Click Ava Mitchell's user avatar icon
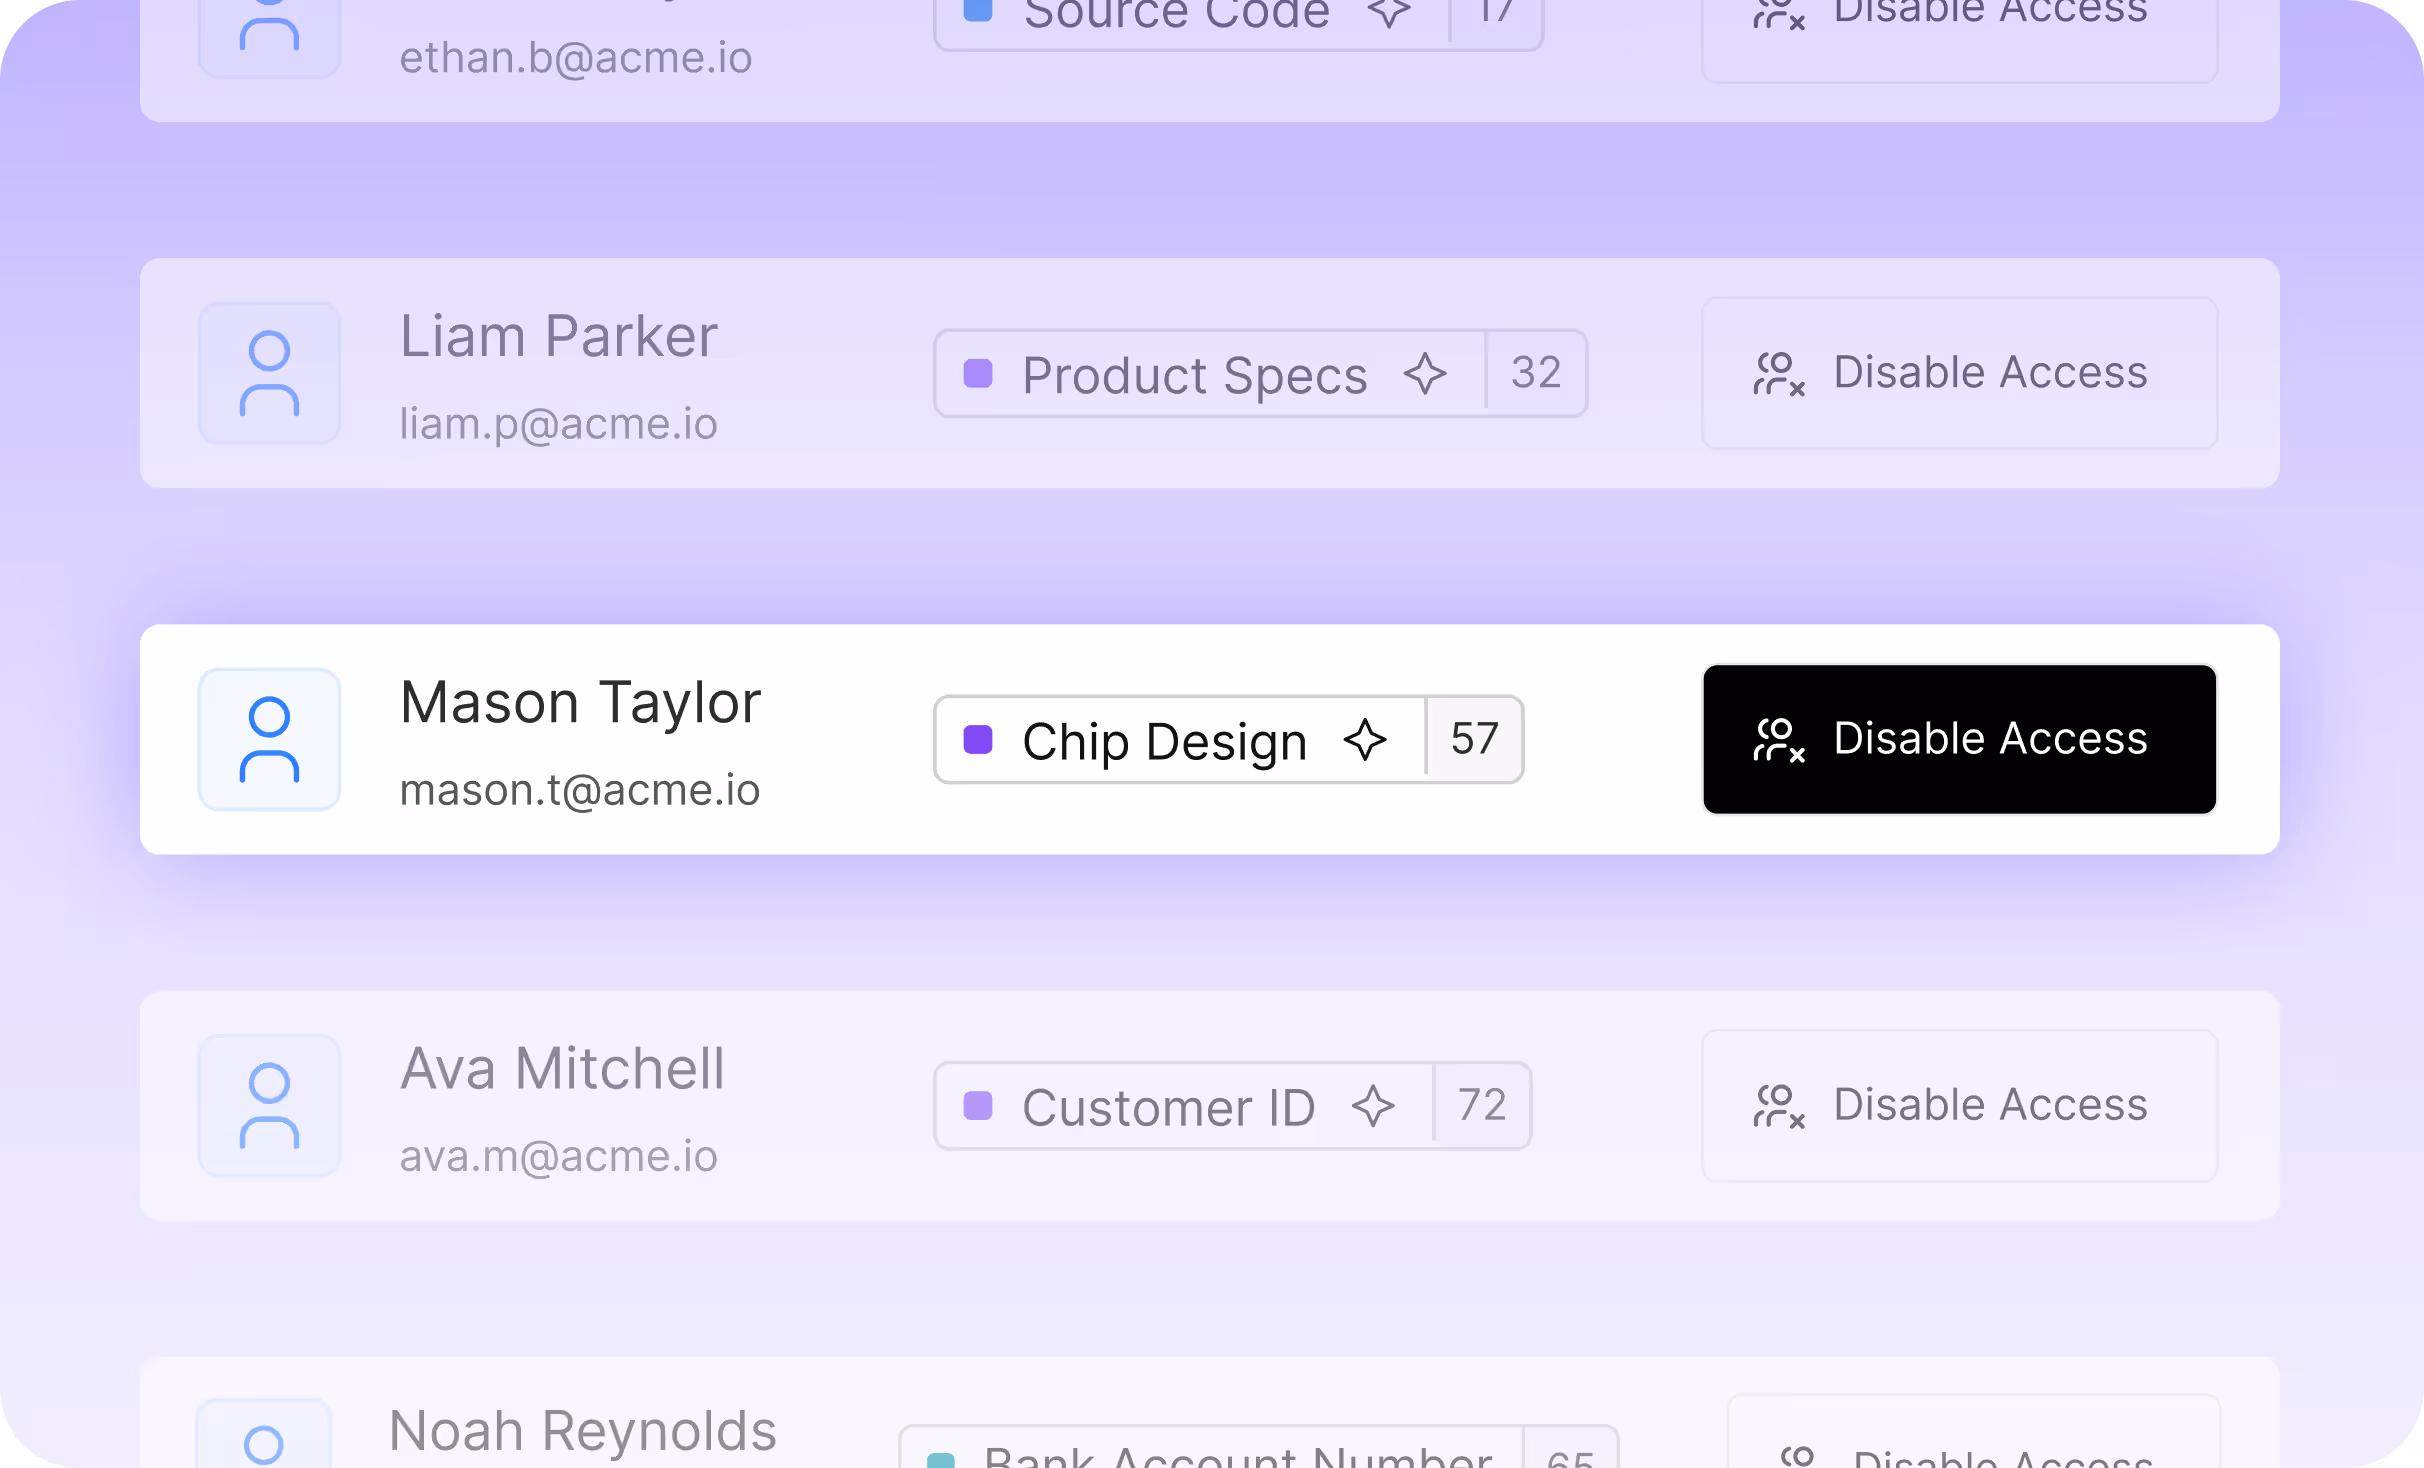2424x1468 pixels. [269, 1105]
